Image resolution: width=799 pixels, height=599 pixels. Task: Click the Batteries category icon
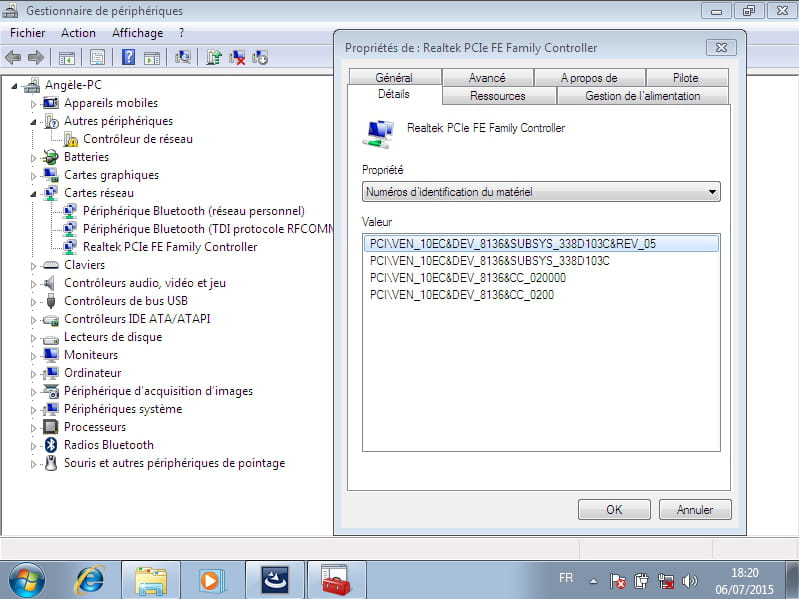(50, 157)
